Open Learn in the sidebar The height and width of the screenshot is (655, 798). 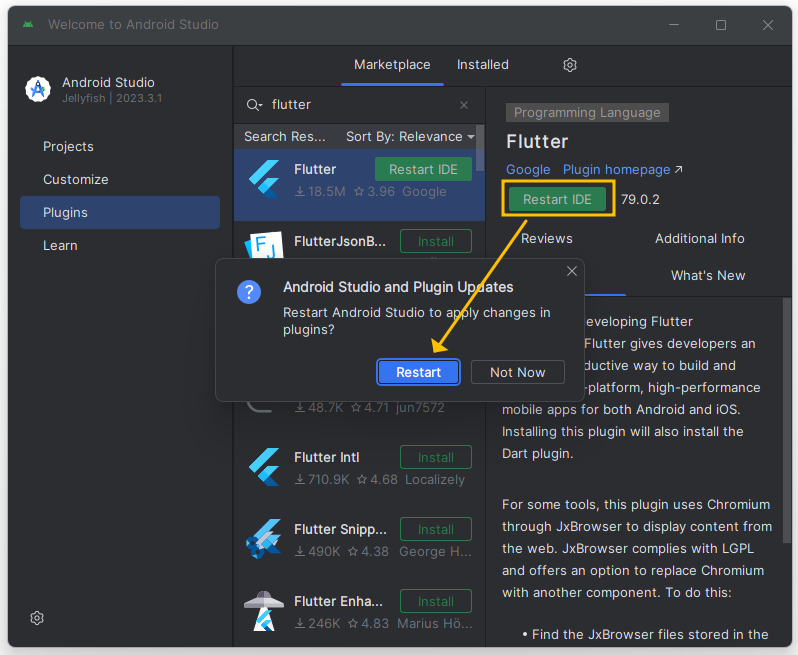pos(60,246)
